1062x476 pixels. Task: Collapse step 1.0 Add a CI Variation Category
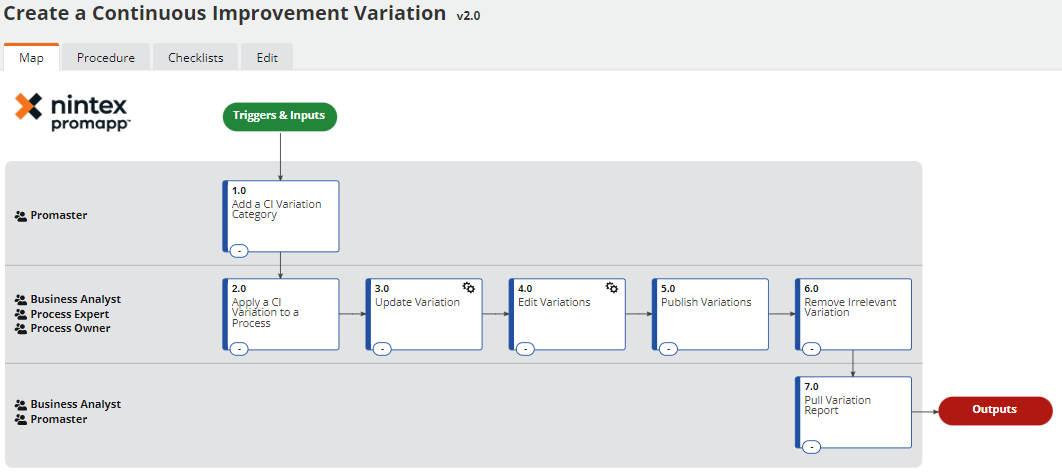239,251
